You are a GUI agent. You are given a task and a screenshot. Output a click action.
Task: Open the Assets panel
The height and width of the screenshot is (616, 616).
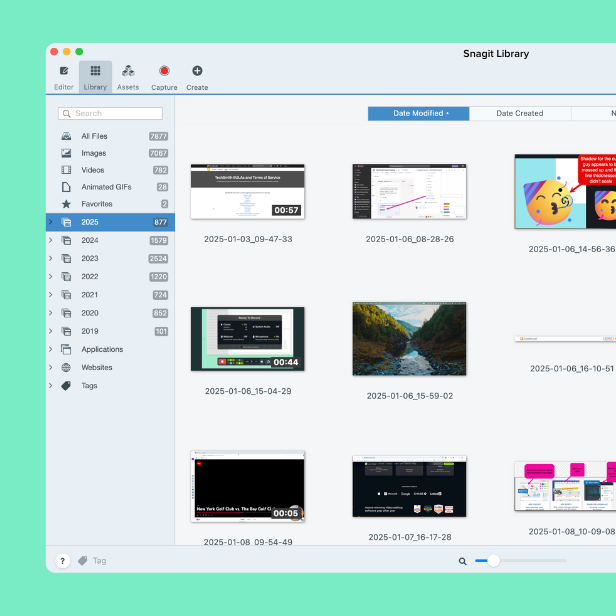[x=128, y=77]
